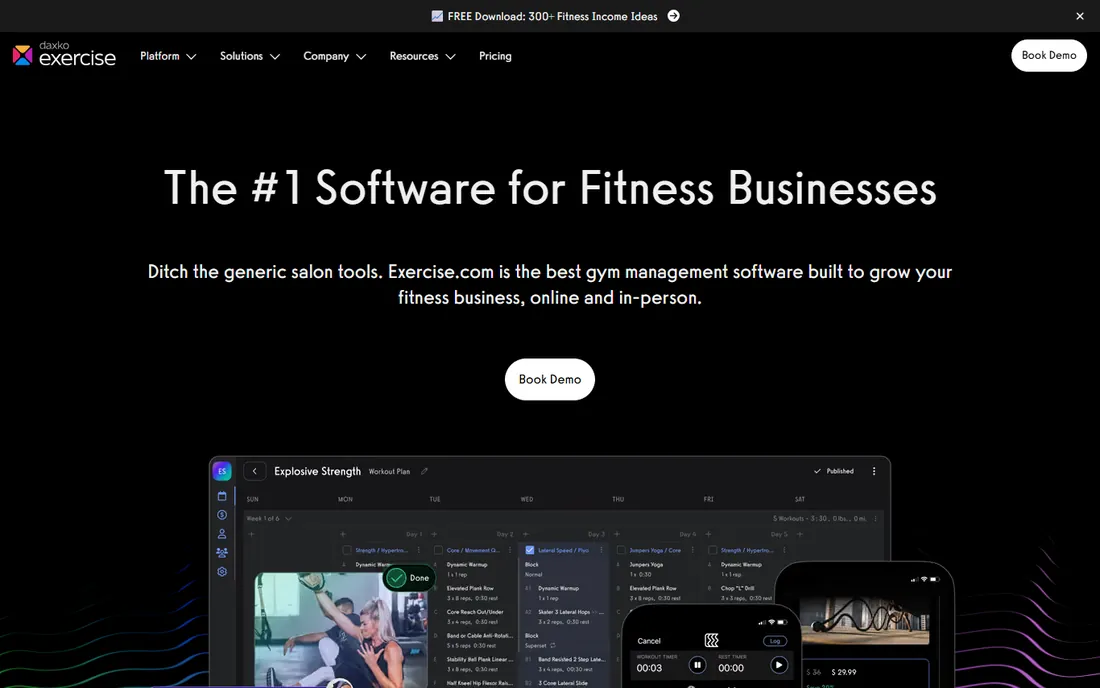Open the three-dot menu beside Published
Viewport: 1100px width, 688px height.
[874, 471]
